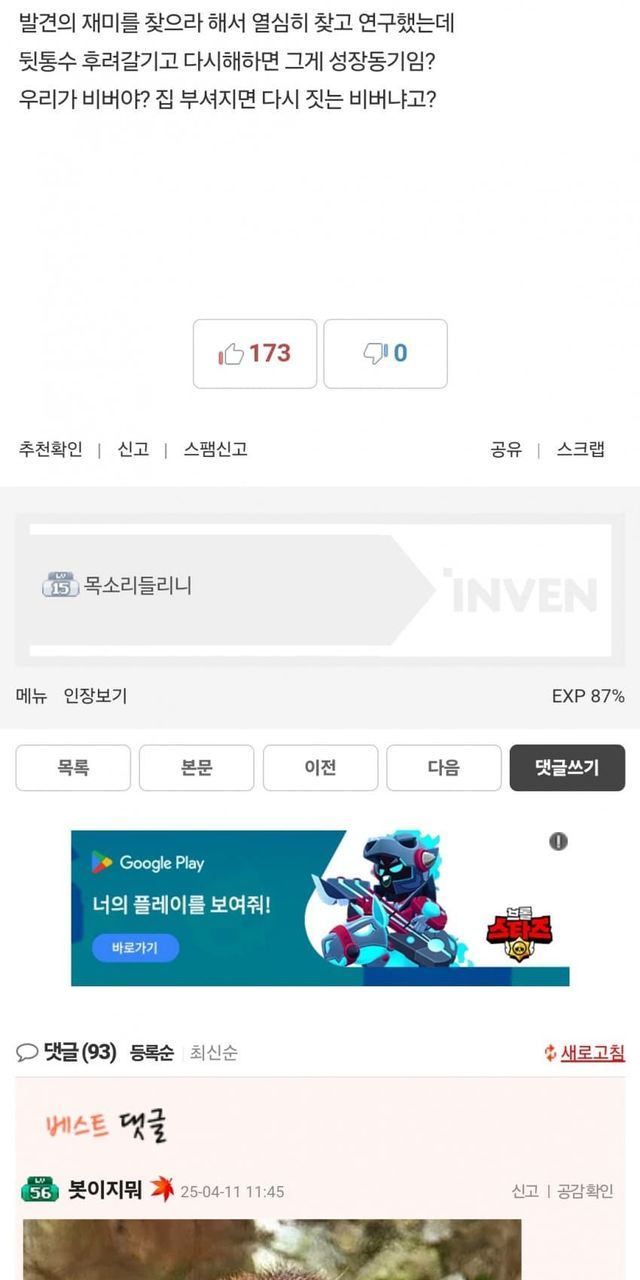The width and height of the screenshot is (640, 1280).
Task: Go to 본문 section button
Action: [x=197, y=768]
